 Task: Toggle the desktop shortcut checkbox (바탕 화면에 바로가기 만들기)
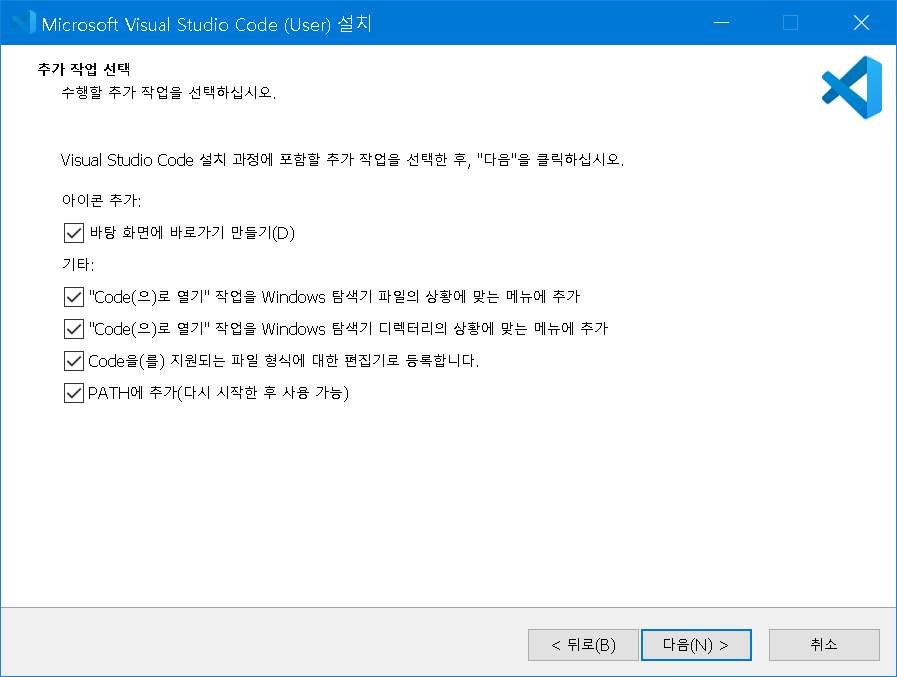point(74,233)
